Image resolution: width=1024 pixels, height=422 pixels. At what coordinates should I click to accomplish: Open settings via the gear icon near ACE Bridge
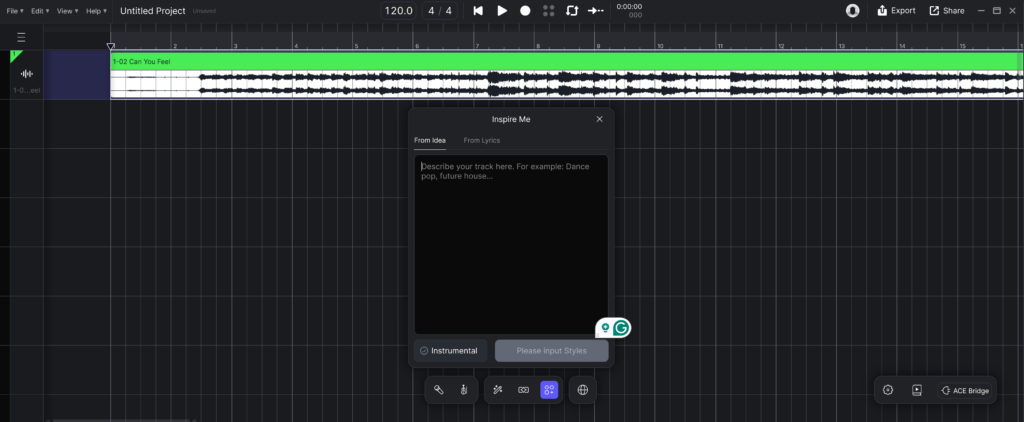coord(888,390)
